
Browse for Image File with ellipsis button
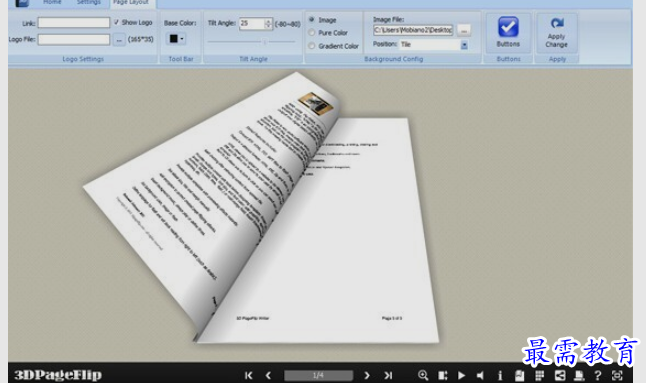[x=464, y=30]
